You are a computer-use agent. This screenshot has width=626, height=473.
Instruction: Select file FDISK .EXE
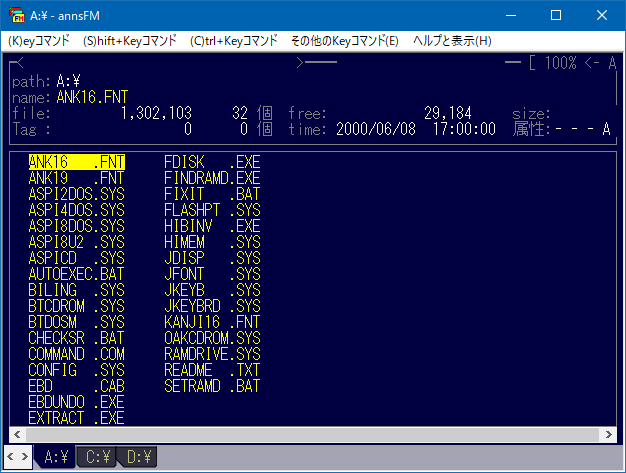pyautogui.click(x=212, y=162)
